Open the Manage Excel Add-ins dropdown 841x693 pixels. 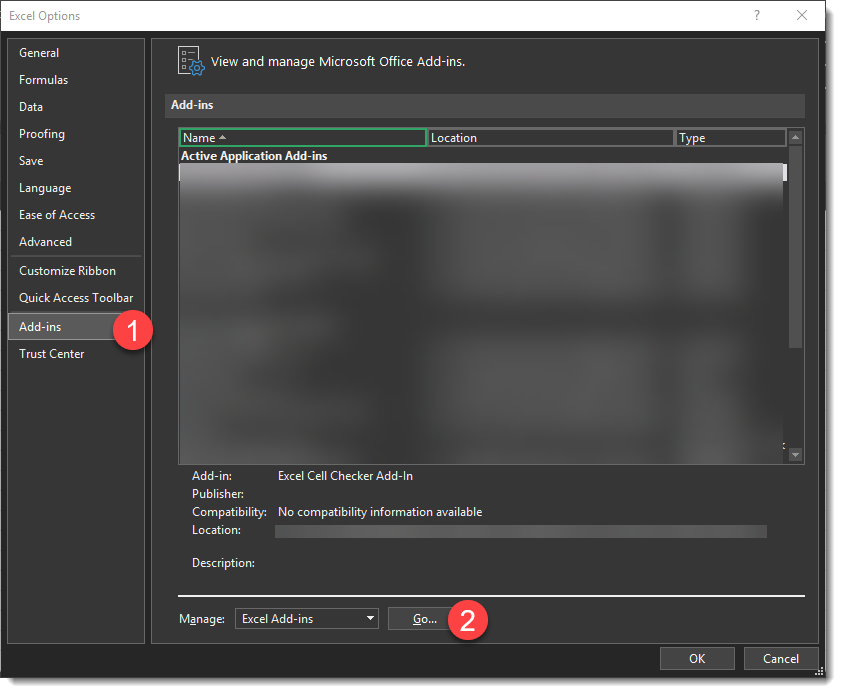click(x=307, y=618)
